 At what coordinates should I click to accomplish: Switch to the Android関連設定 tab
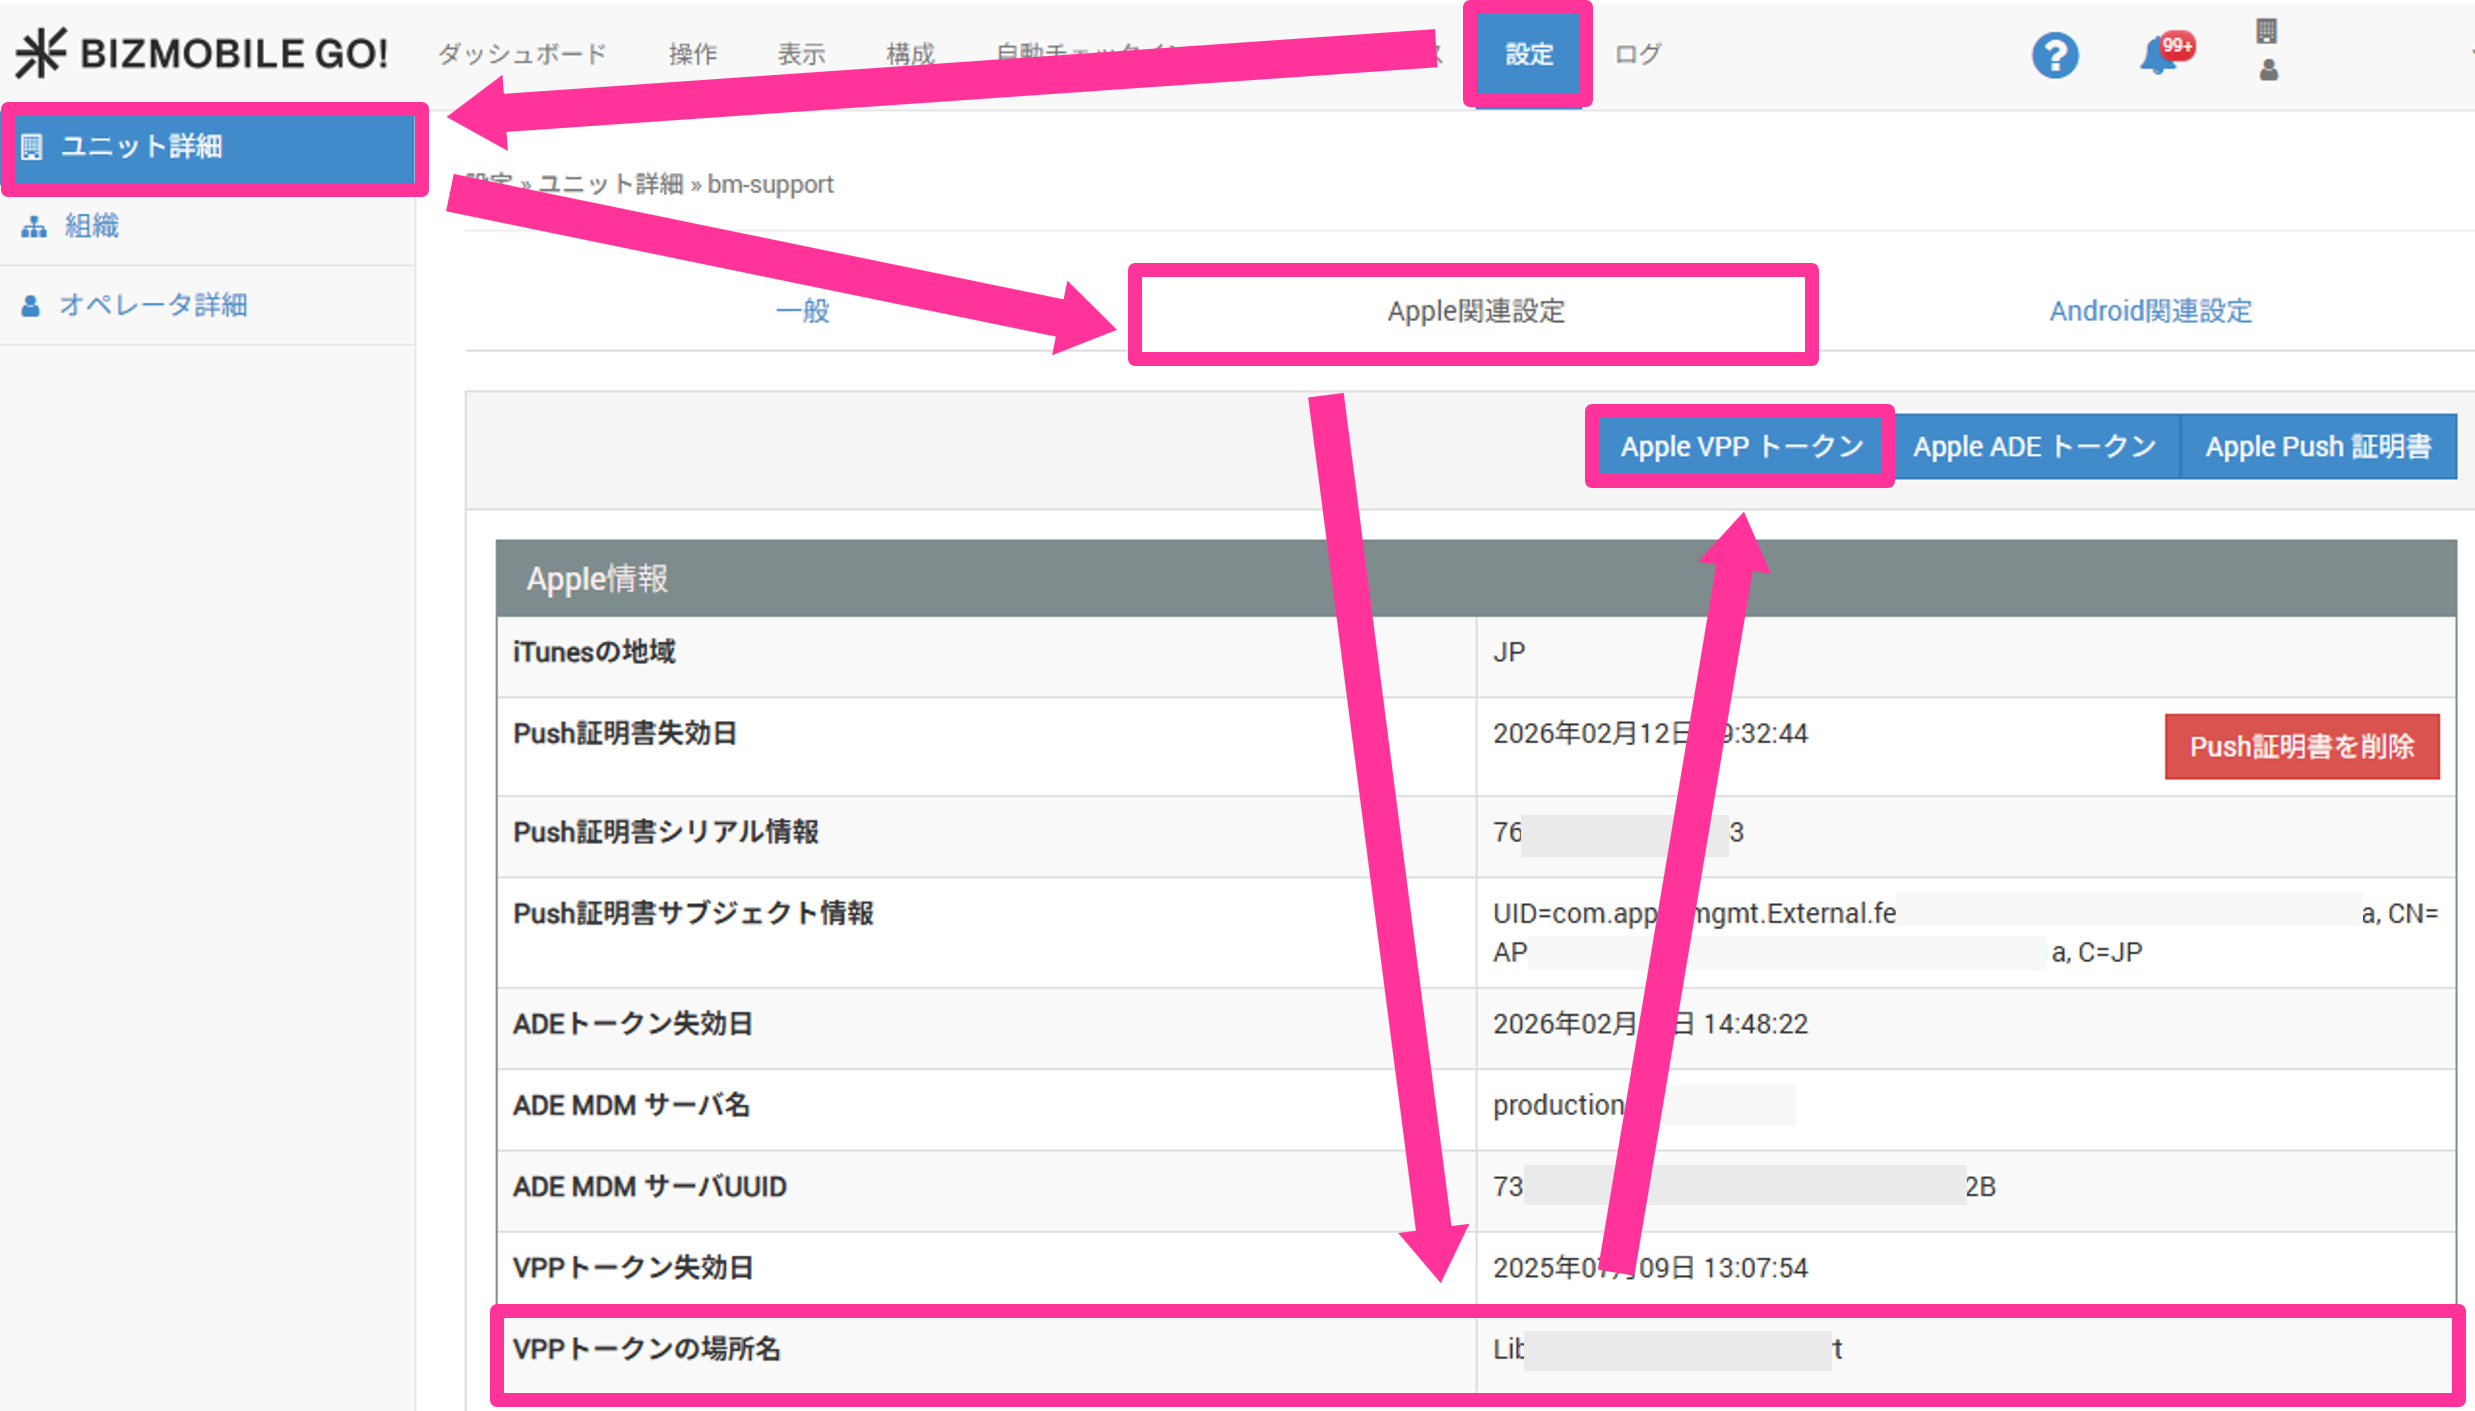coord(2150,312)
